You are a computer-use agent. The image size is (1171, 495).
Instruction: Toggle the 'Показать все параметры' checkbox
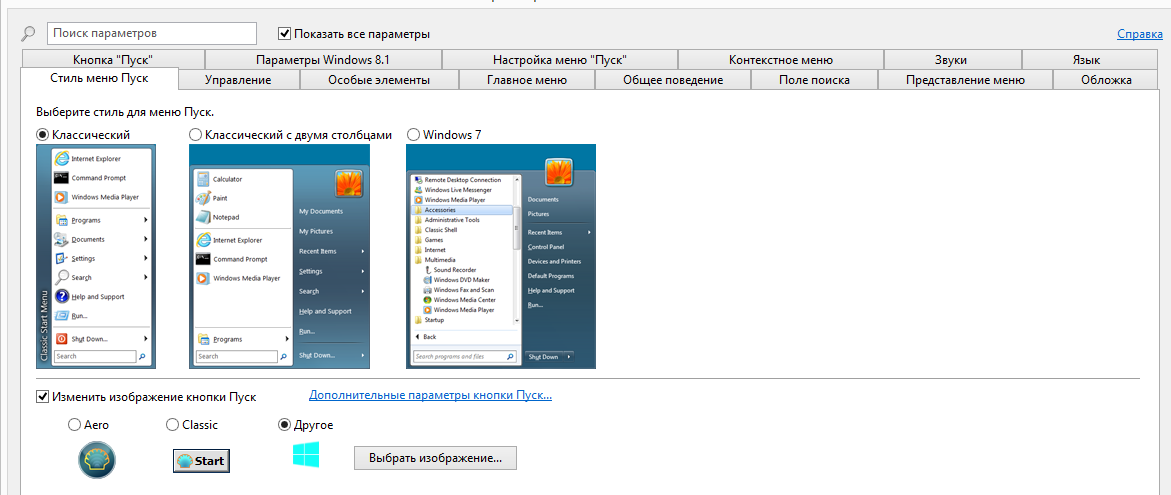(x=284, y=34)
